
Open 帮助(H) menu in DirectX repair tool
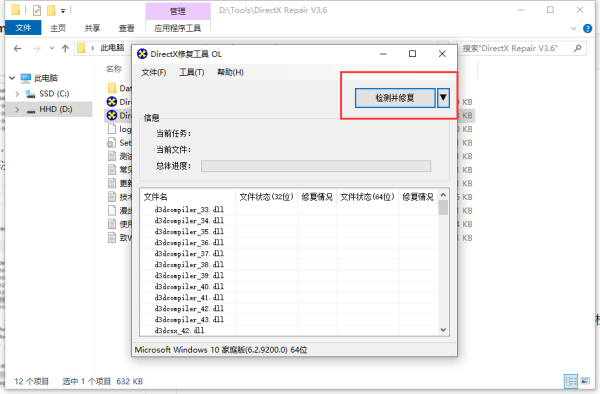coord(230,72)
